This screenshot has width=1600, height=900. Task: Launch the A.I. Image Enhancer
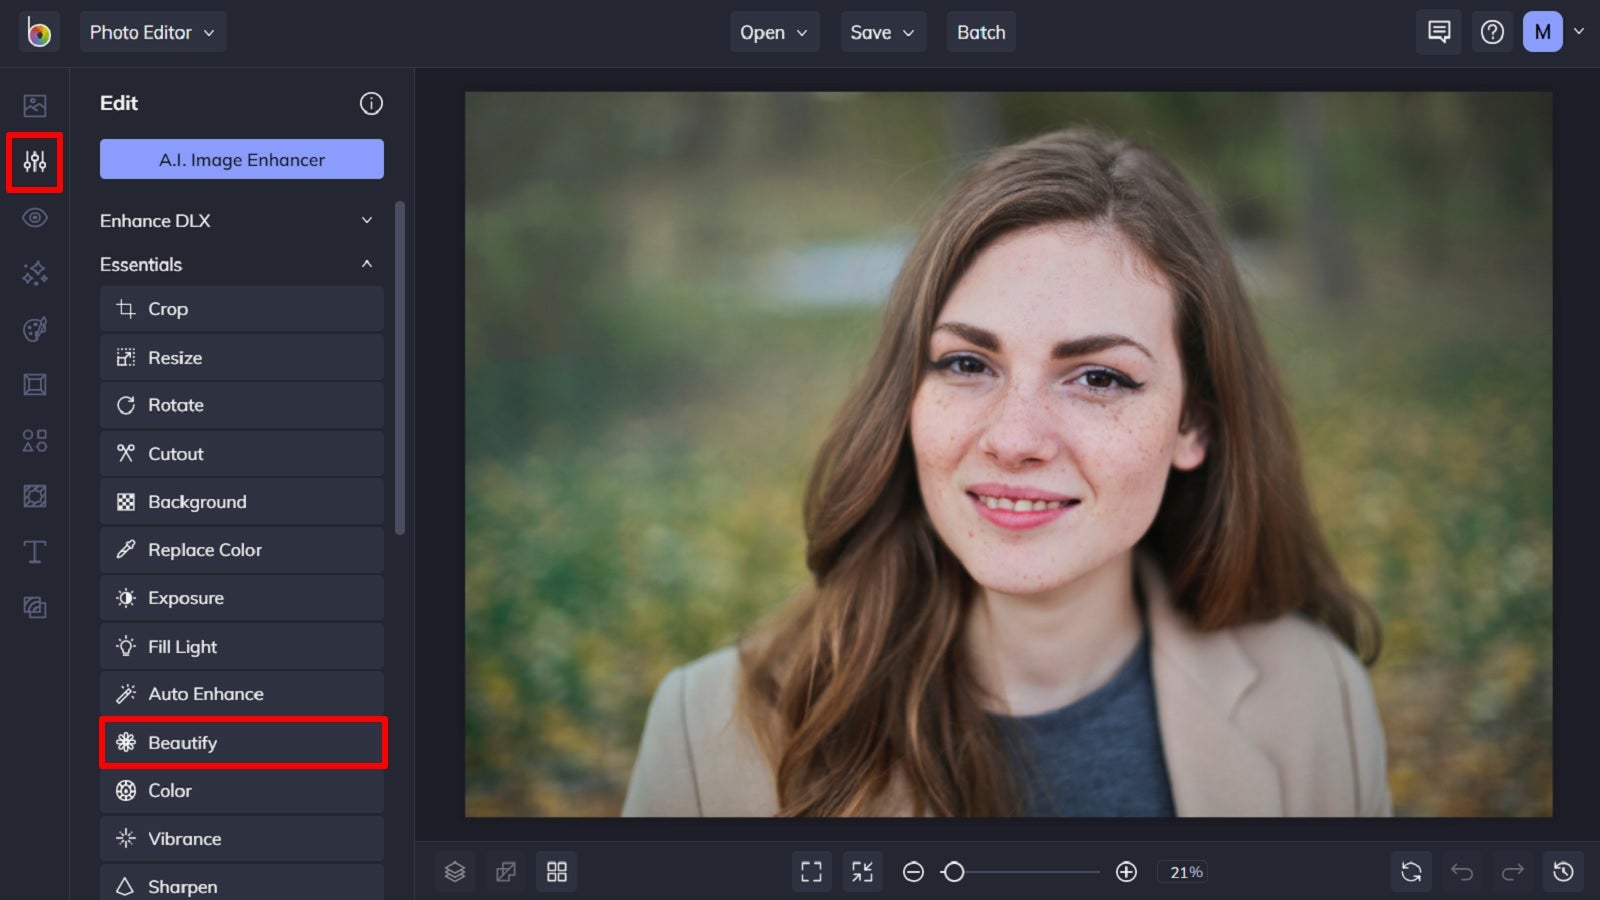[x=241, y=158]
